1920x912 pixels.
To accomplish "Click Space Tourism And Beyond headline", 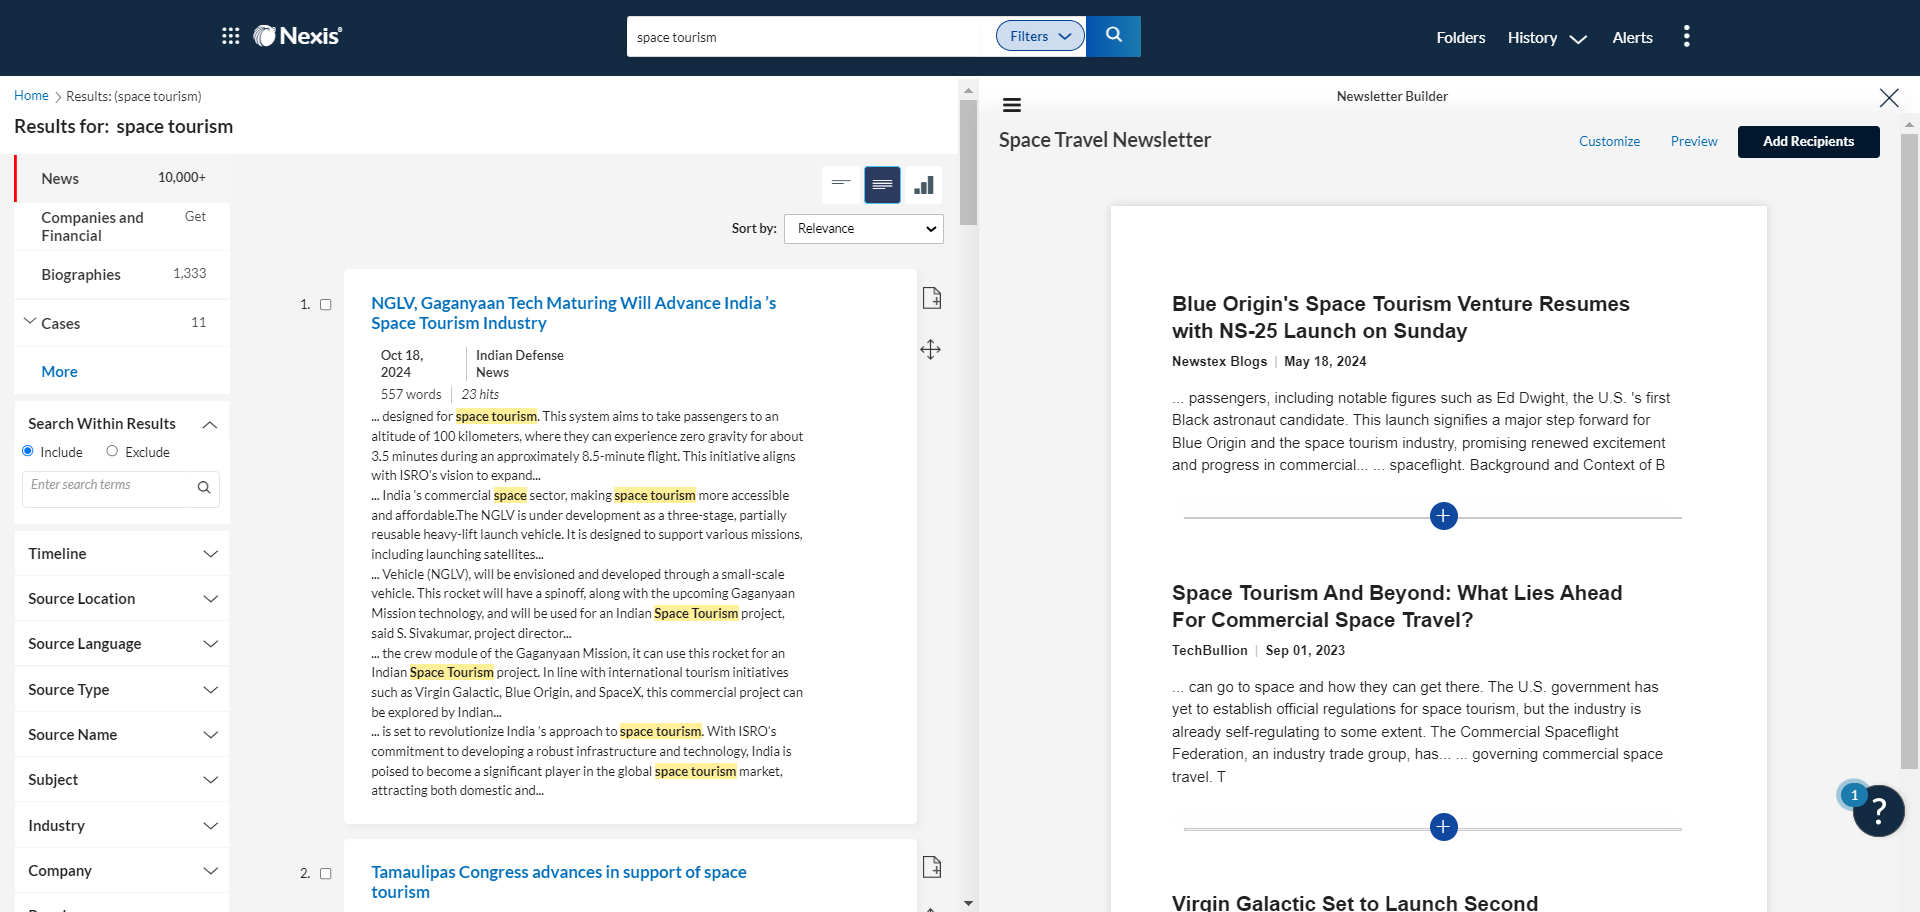I will [1397, 606].
